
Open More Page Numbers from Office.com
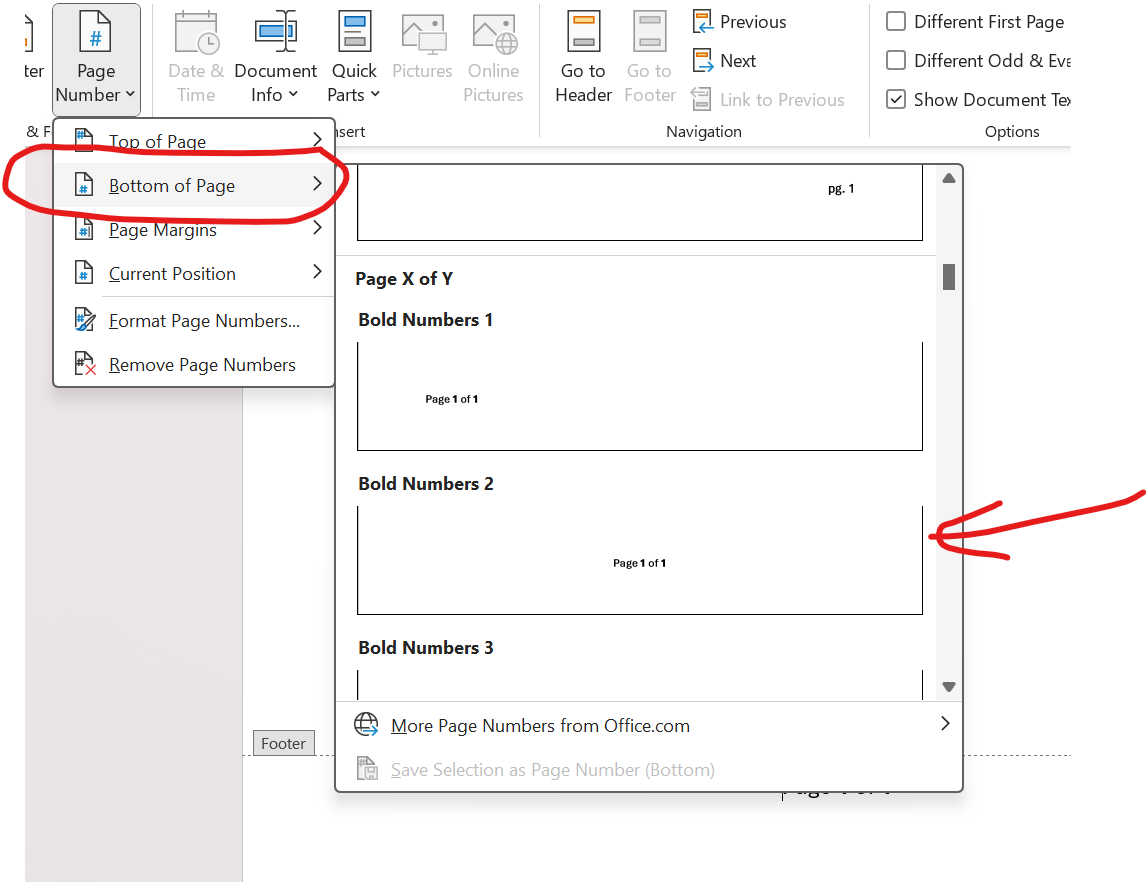[x=540, y=725]
